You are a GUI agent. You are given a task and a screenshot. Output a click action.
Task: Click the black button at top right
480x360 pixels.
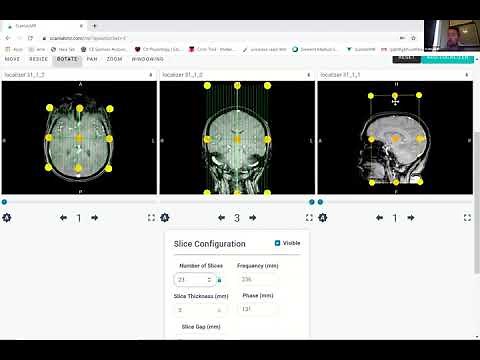tap(407, 59)
